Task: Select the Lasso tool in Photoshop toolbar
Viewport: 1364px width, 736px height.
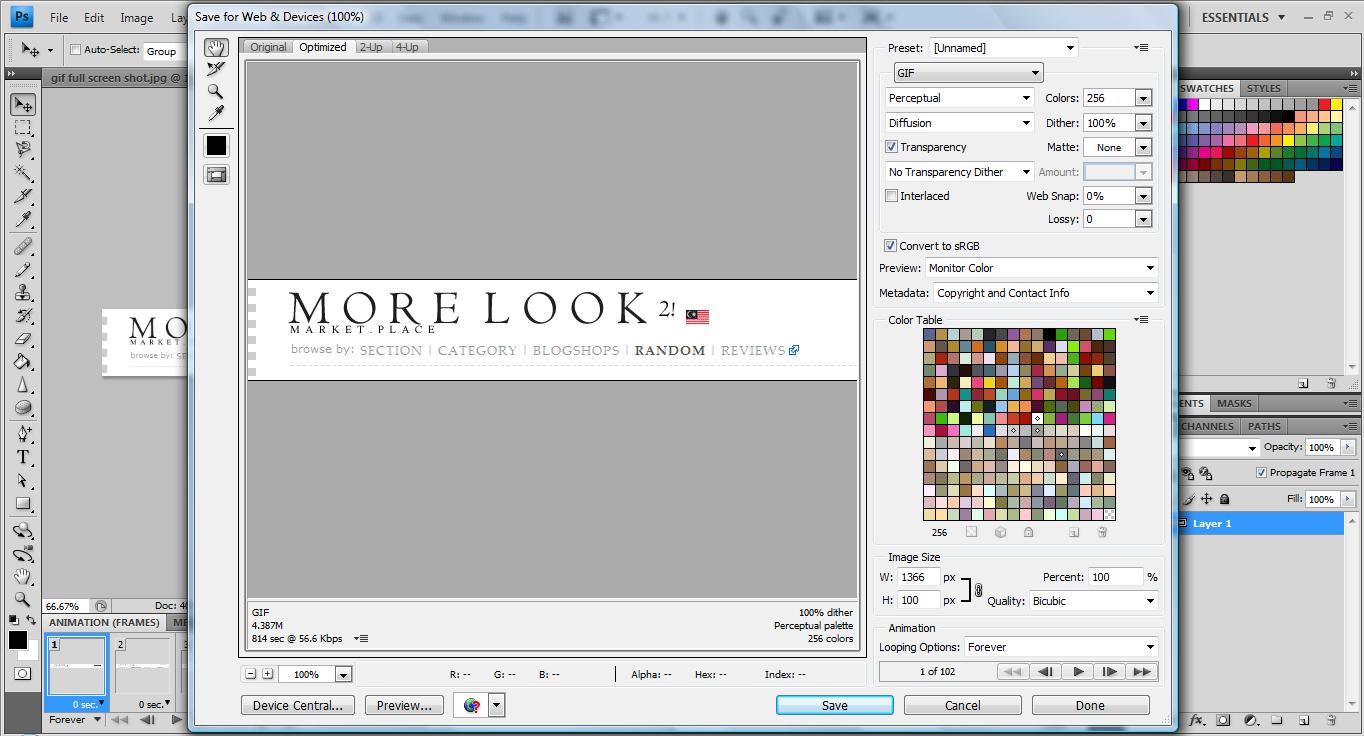Action: (23, 150)
